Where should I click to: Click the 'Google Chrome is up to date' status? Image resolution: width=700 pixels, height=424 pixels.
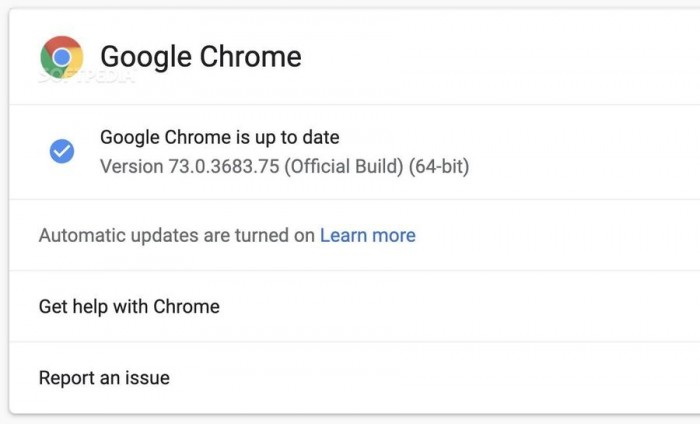tap(219, 137)
